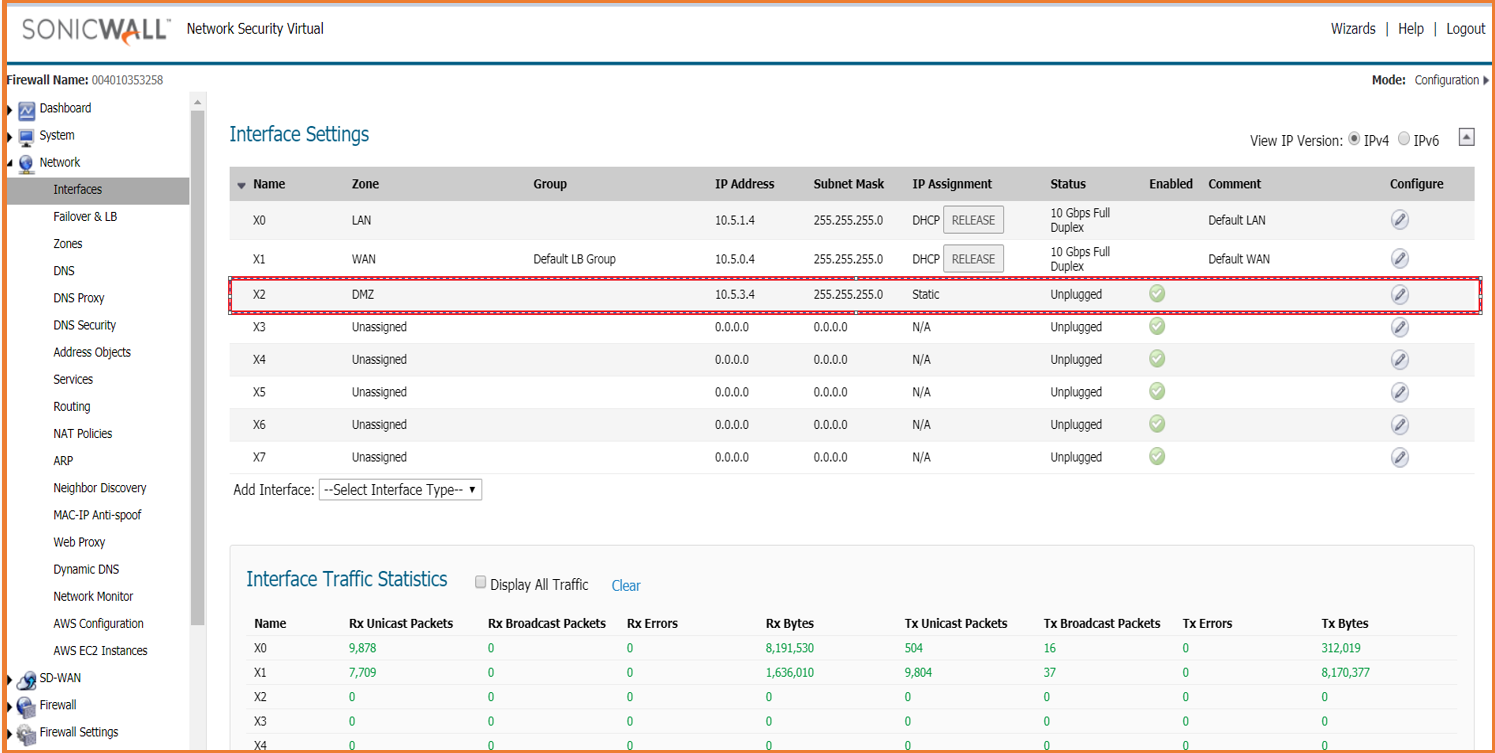Open X2 DMZ interface configure pencil
This screenshot has width=1495, height=753.
(x=1400, y=295)
